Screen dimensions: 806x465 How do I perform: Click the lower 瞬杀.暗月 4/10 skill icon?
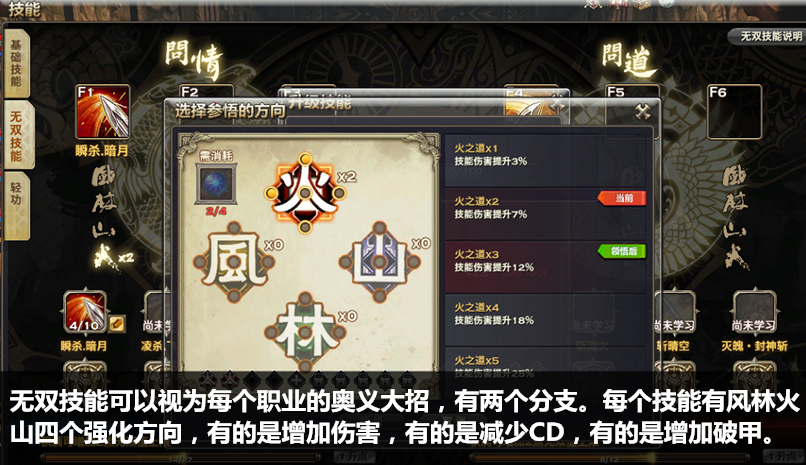pyautogui.click(x=85, y=313)
